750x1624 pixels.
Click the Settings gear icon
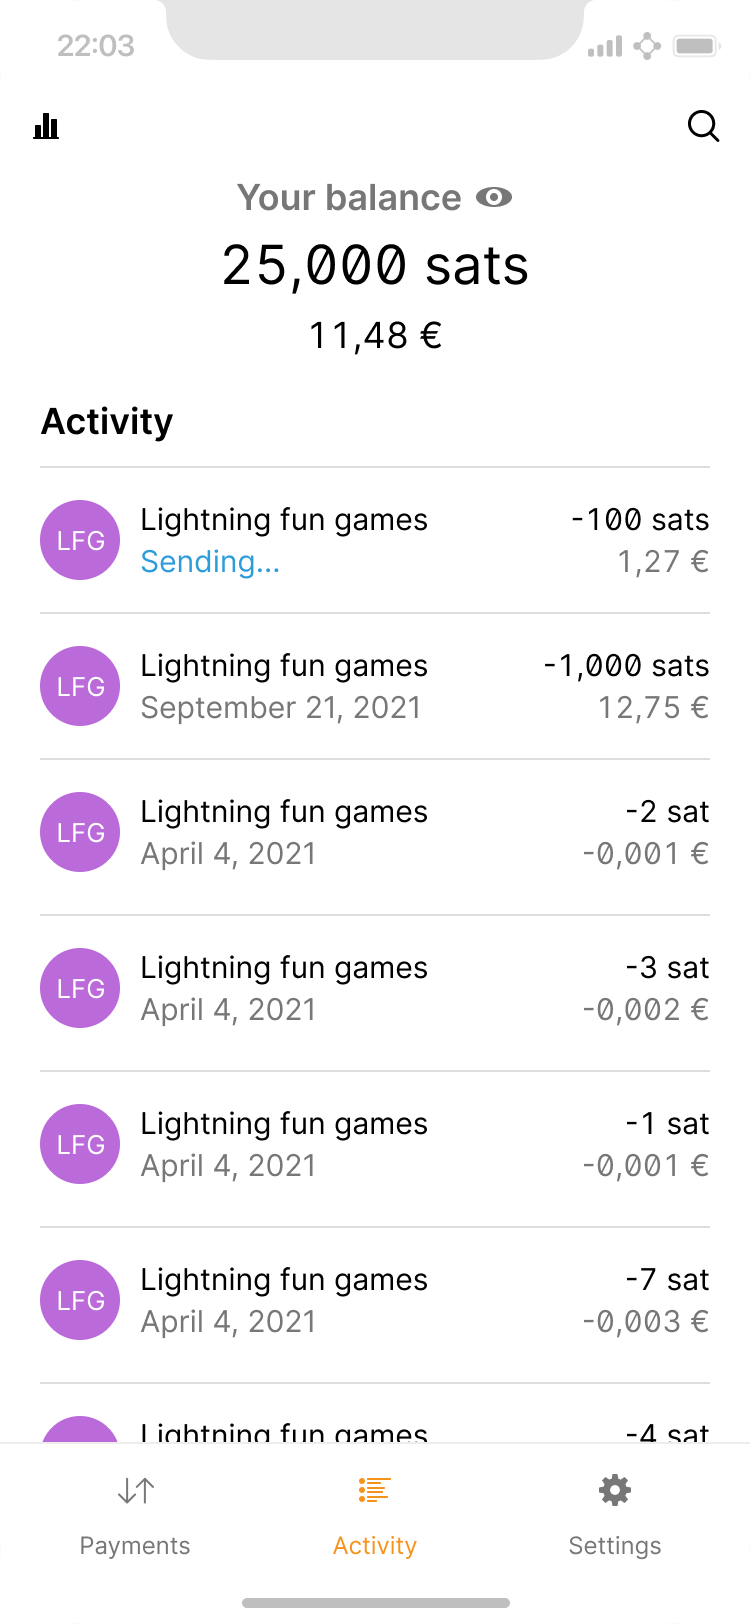(614, 1491)
